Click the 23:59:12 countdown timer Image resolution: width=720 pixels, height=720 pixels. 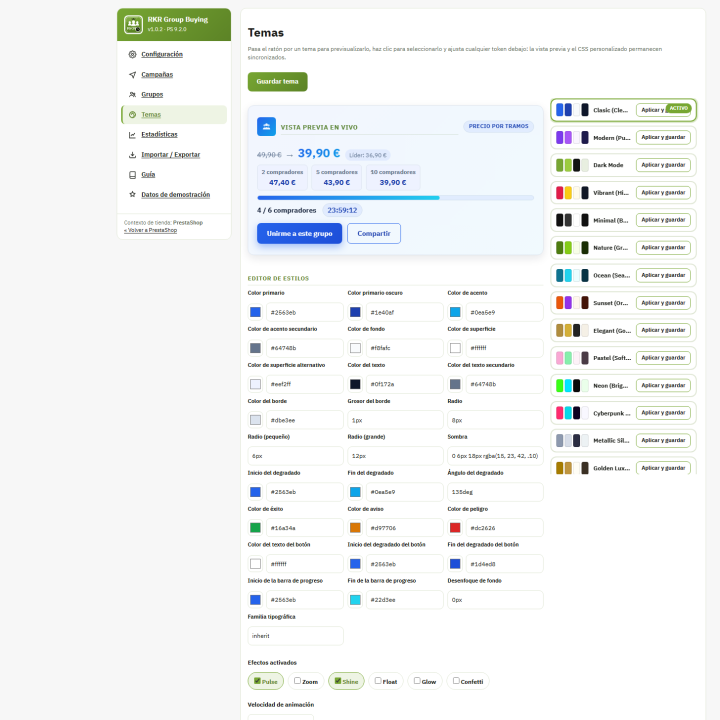click(342, 210)
